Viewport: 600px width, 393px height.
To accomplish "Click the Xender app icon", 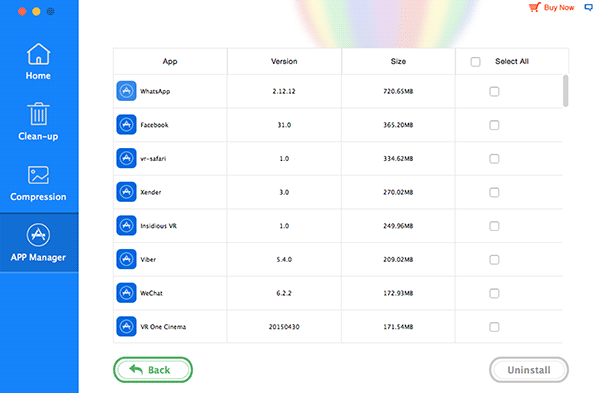I will coord(126,192).
